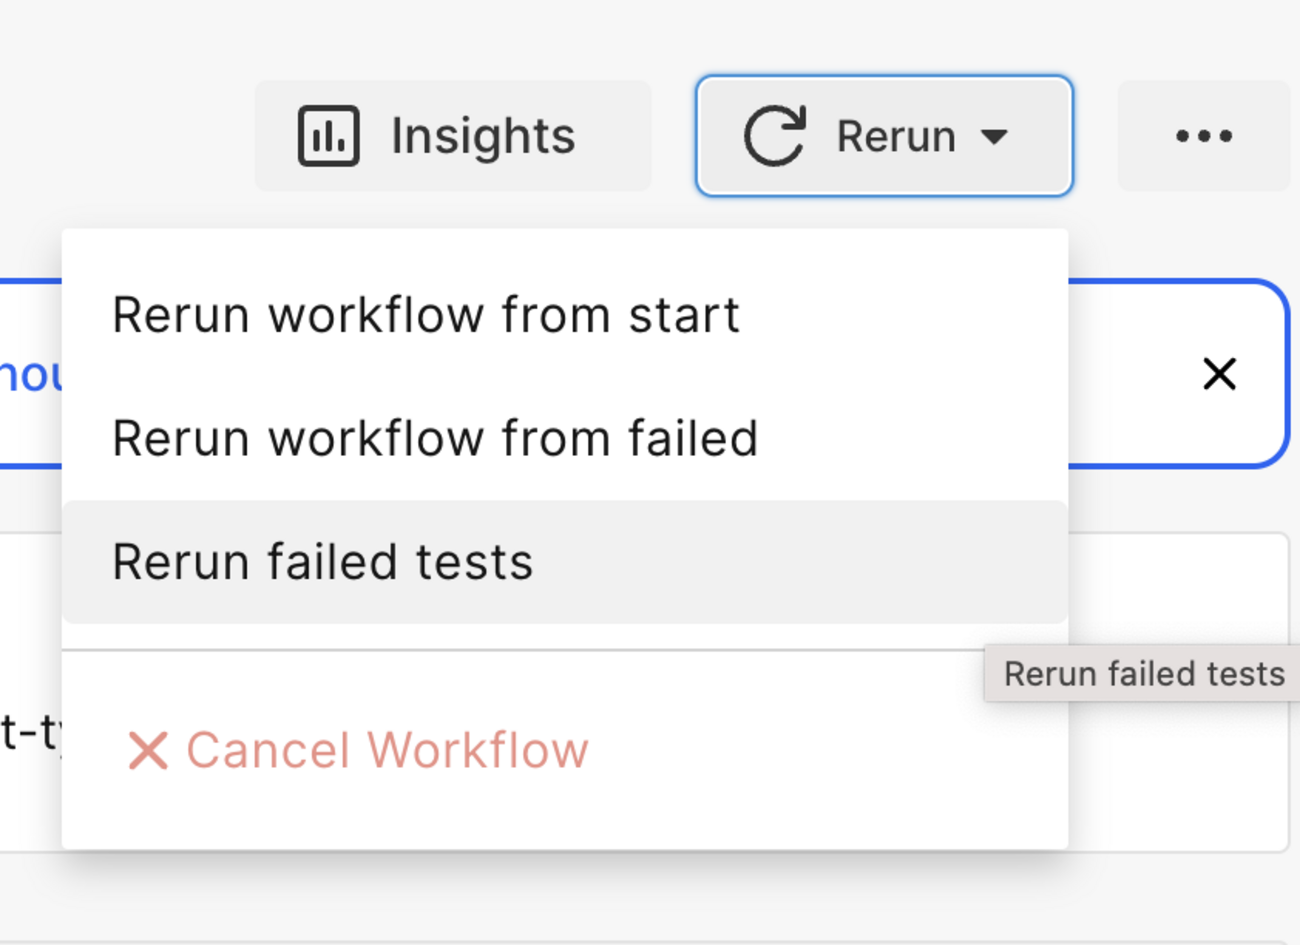
Task: Click the "Rerun failed tests" tooltip
Action: point(1143,674)
